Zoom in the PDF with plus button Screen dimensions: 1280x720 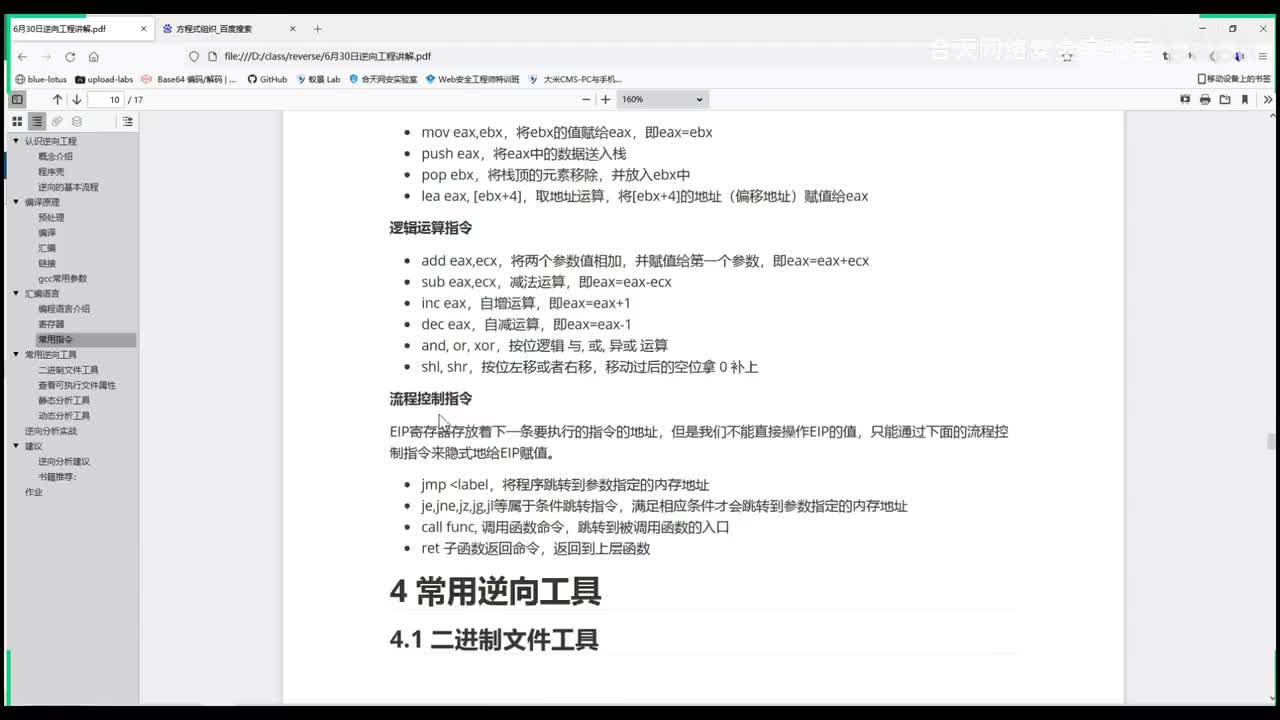pos(605,100)
